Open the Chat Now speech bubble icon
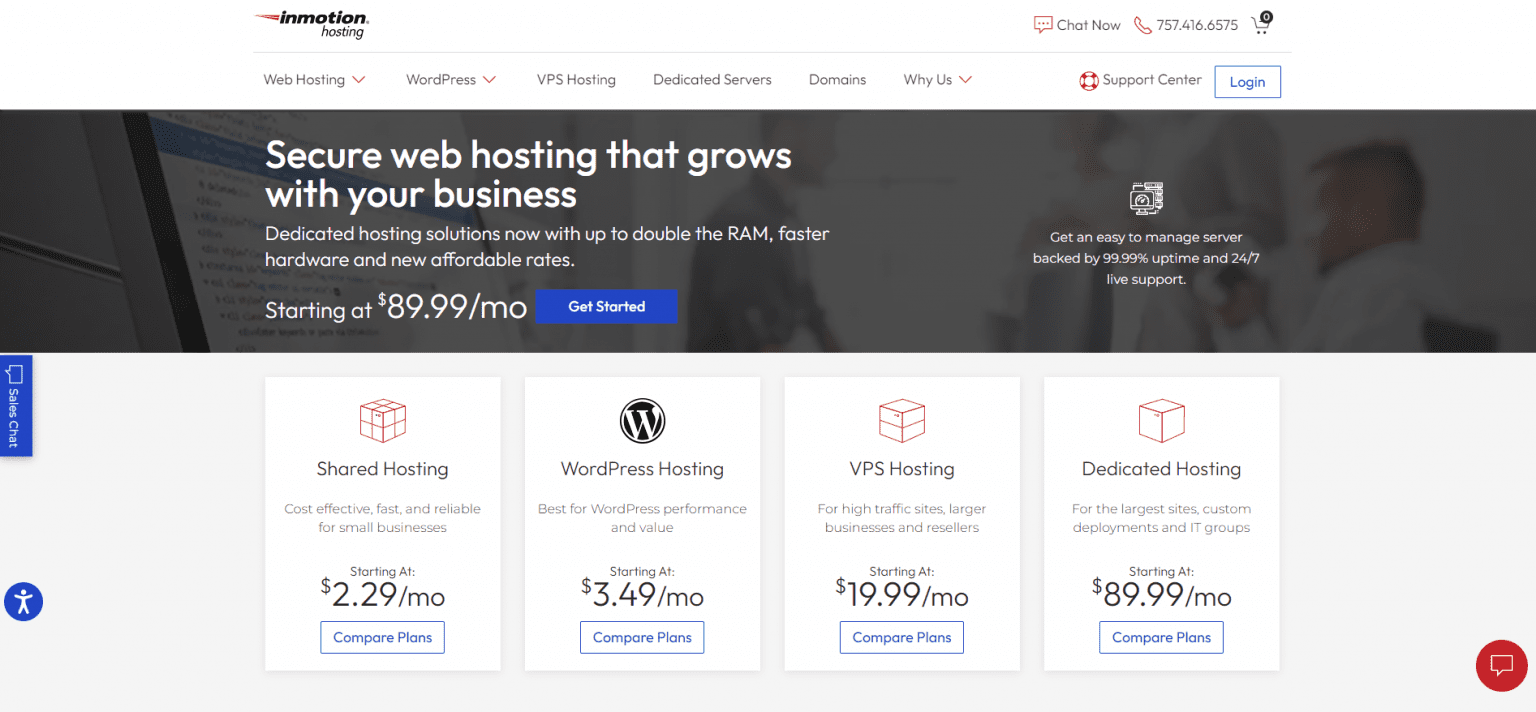 [x=1043, y=24]
